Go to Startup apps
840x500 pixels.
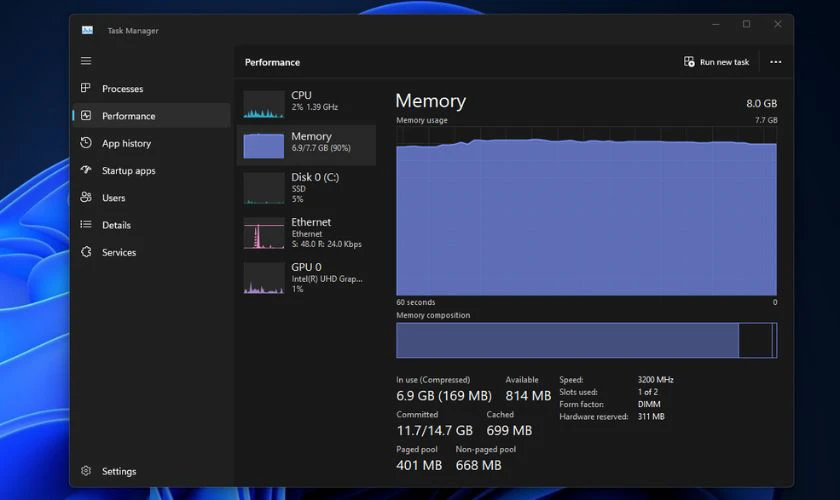[129, 170]
